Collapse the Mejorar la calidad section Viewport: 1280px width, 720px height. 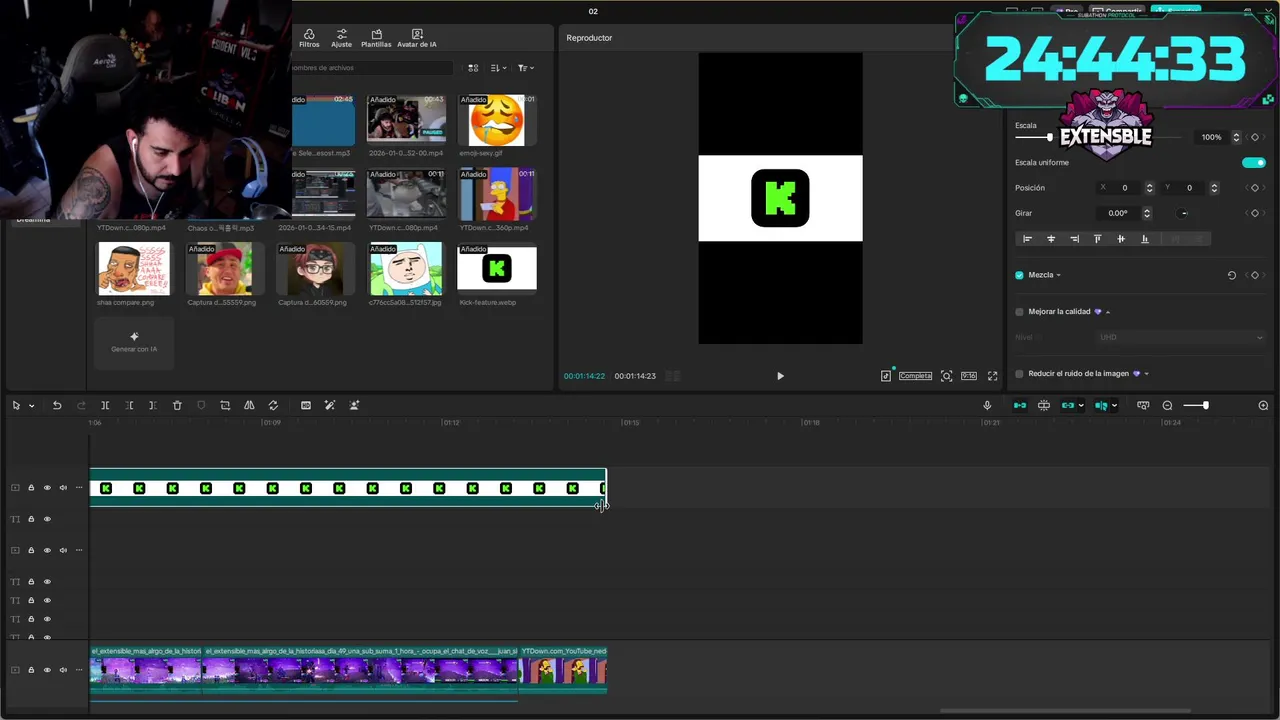click(1108, 312)
